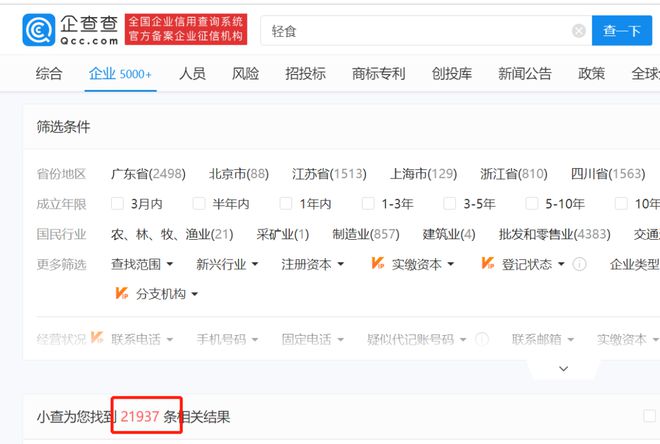The image size is (660, 444).
Task: Tick the checkbox in the results header row
Action: point(649,416)
